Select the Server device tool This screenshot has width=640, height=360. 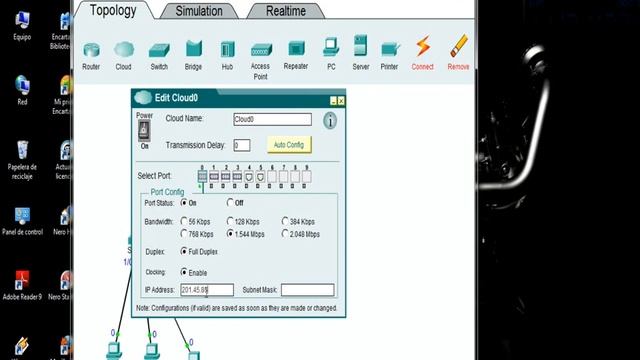pyautogui.click(x=361, y=53)
